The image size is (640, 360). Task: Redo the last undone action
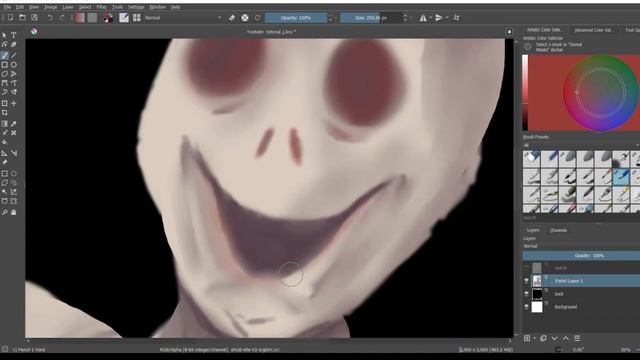(62, 18)
